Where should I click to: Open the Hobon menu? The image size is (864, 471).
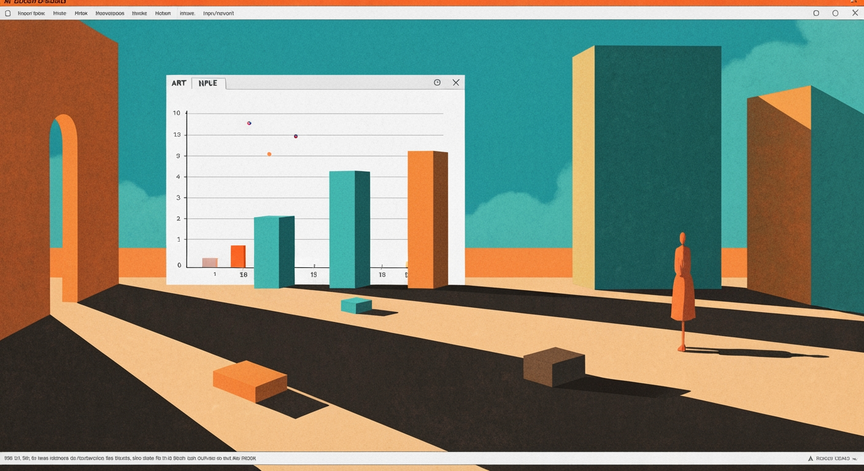point(163,13)
